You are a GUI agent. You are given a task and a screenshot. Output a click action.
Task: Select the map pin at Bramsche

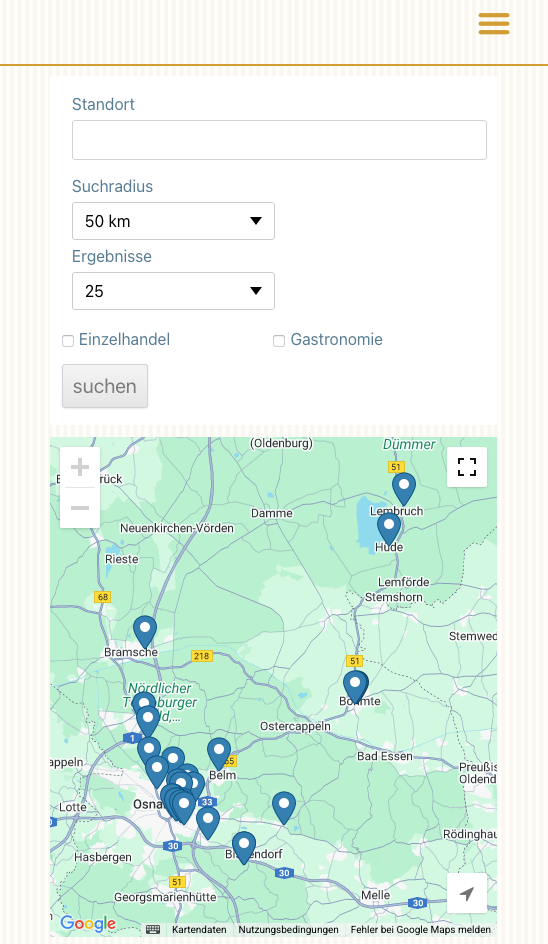(x=145, y=630)
